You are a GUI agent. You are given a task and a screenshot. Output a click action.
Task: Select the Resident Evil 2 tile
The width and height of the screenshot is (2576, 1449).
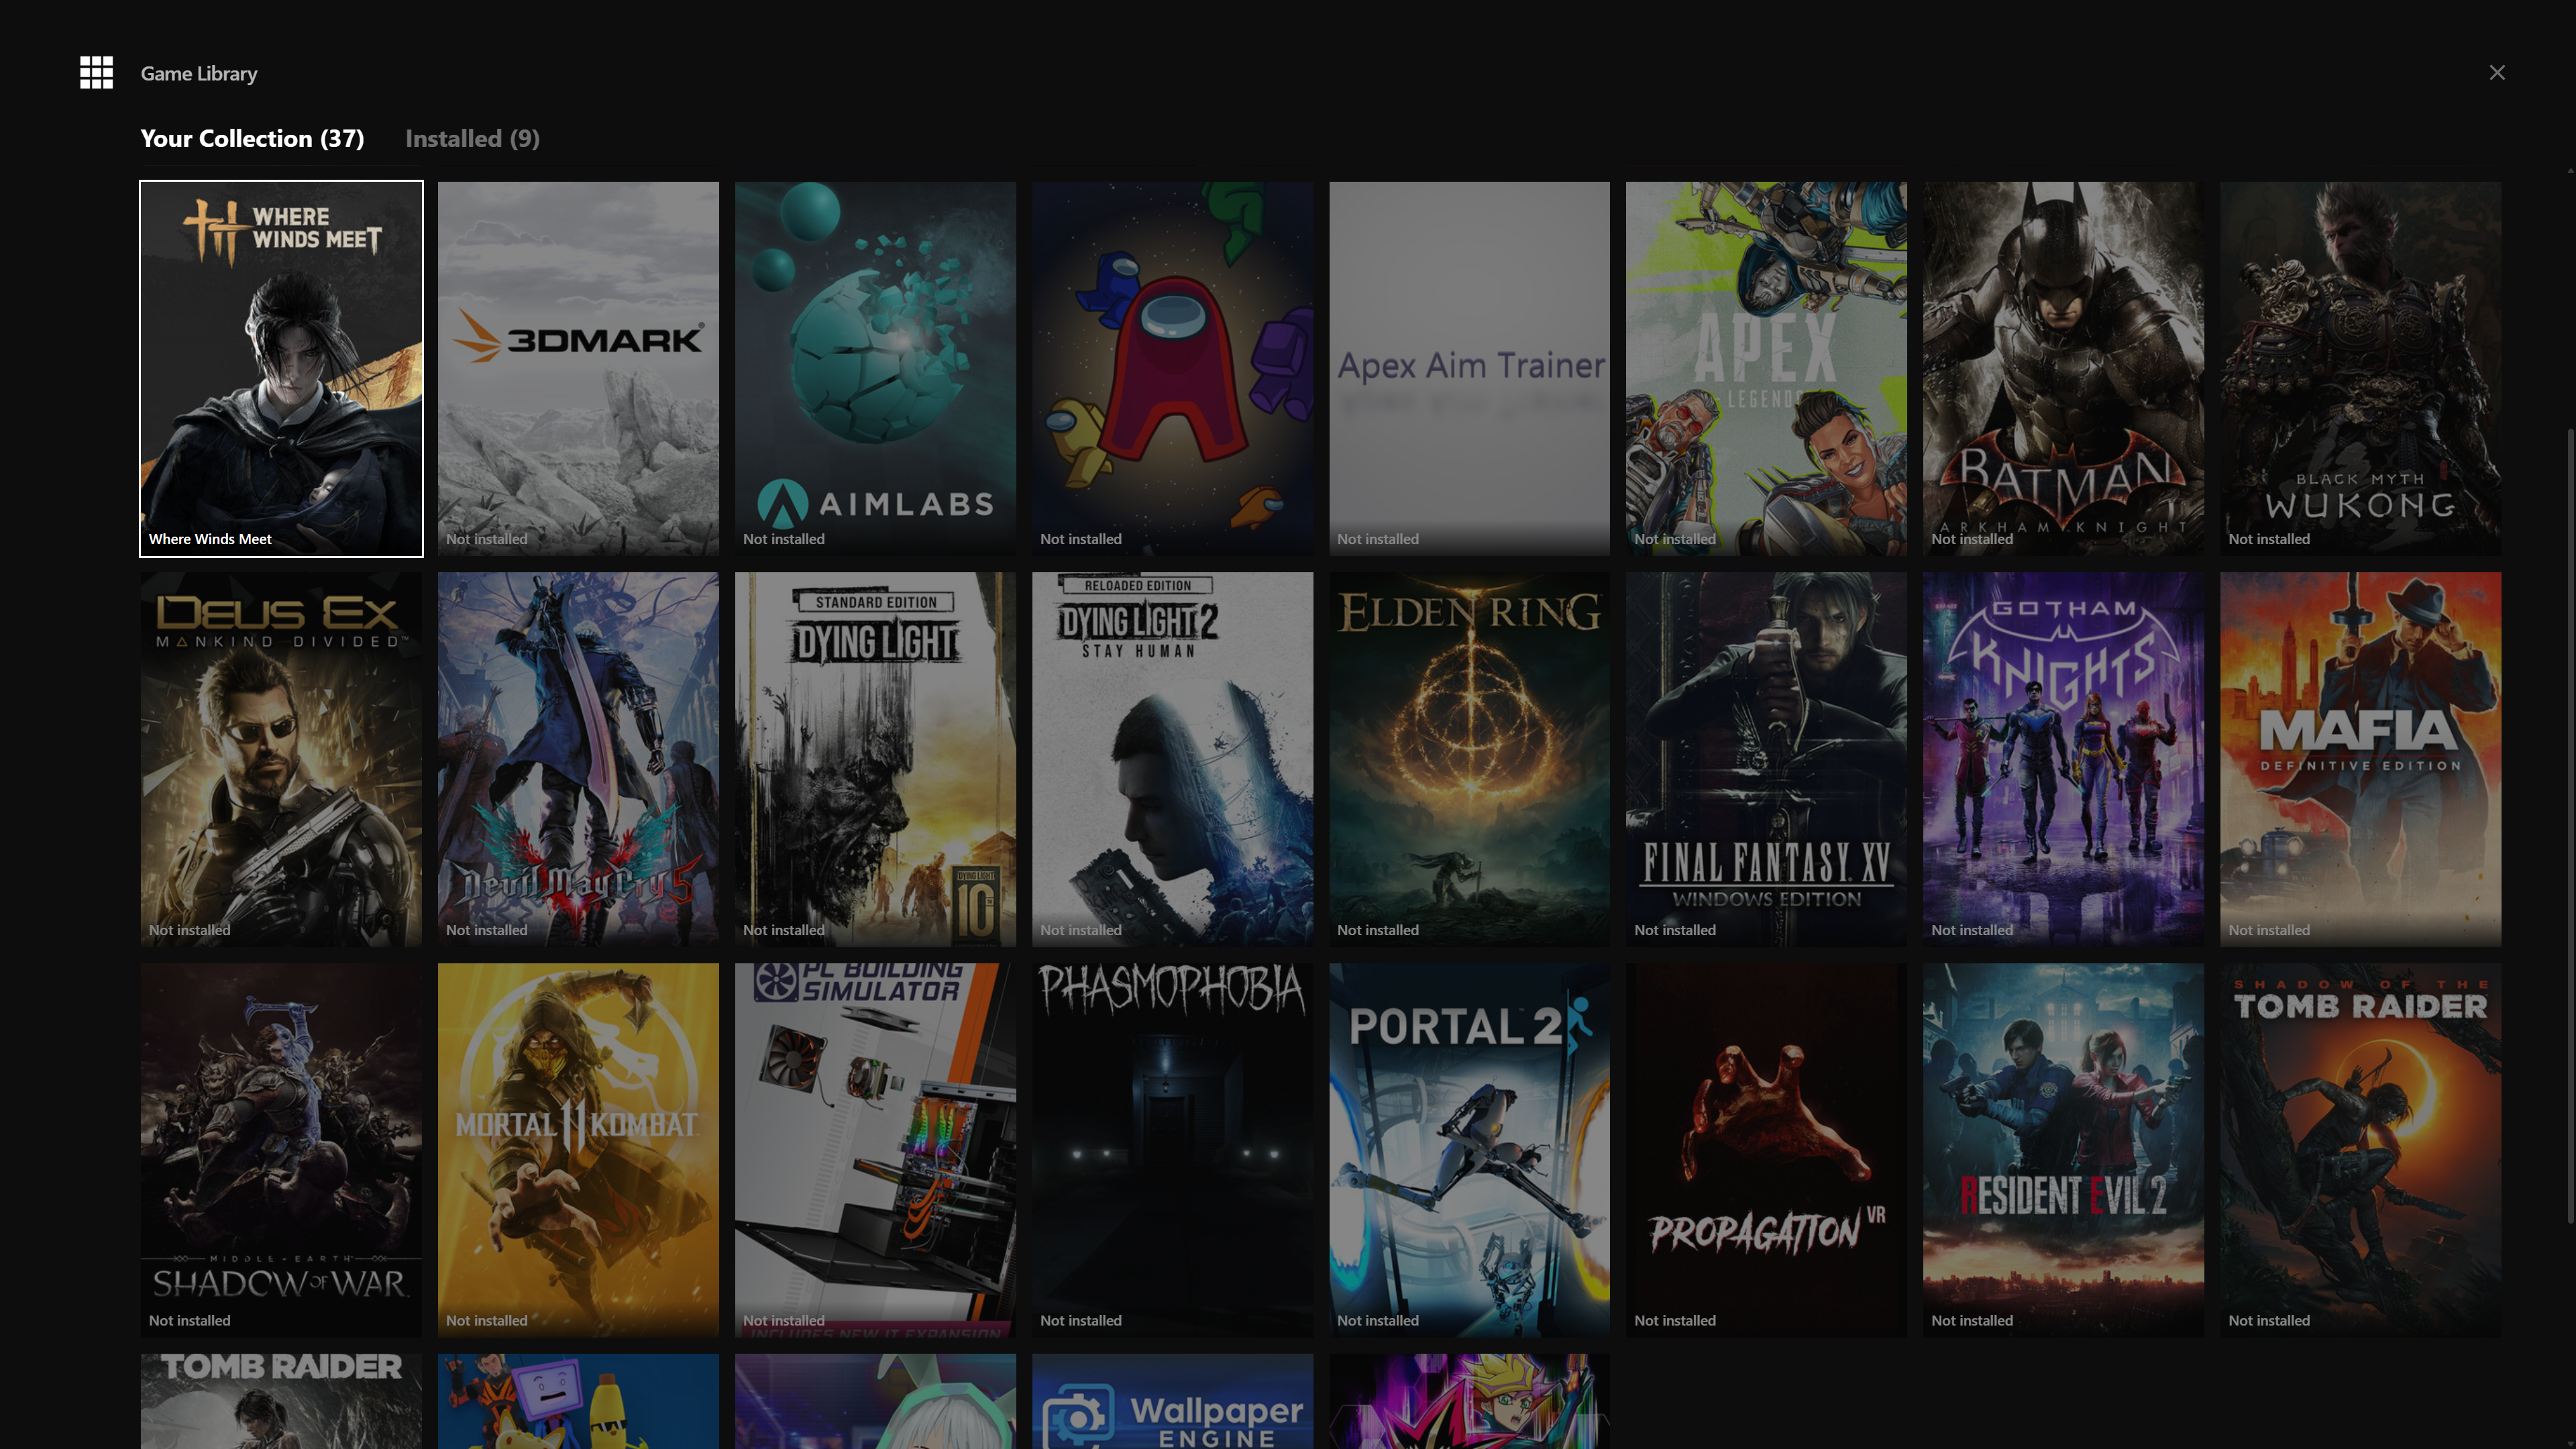coord(2063,1150)
